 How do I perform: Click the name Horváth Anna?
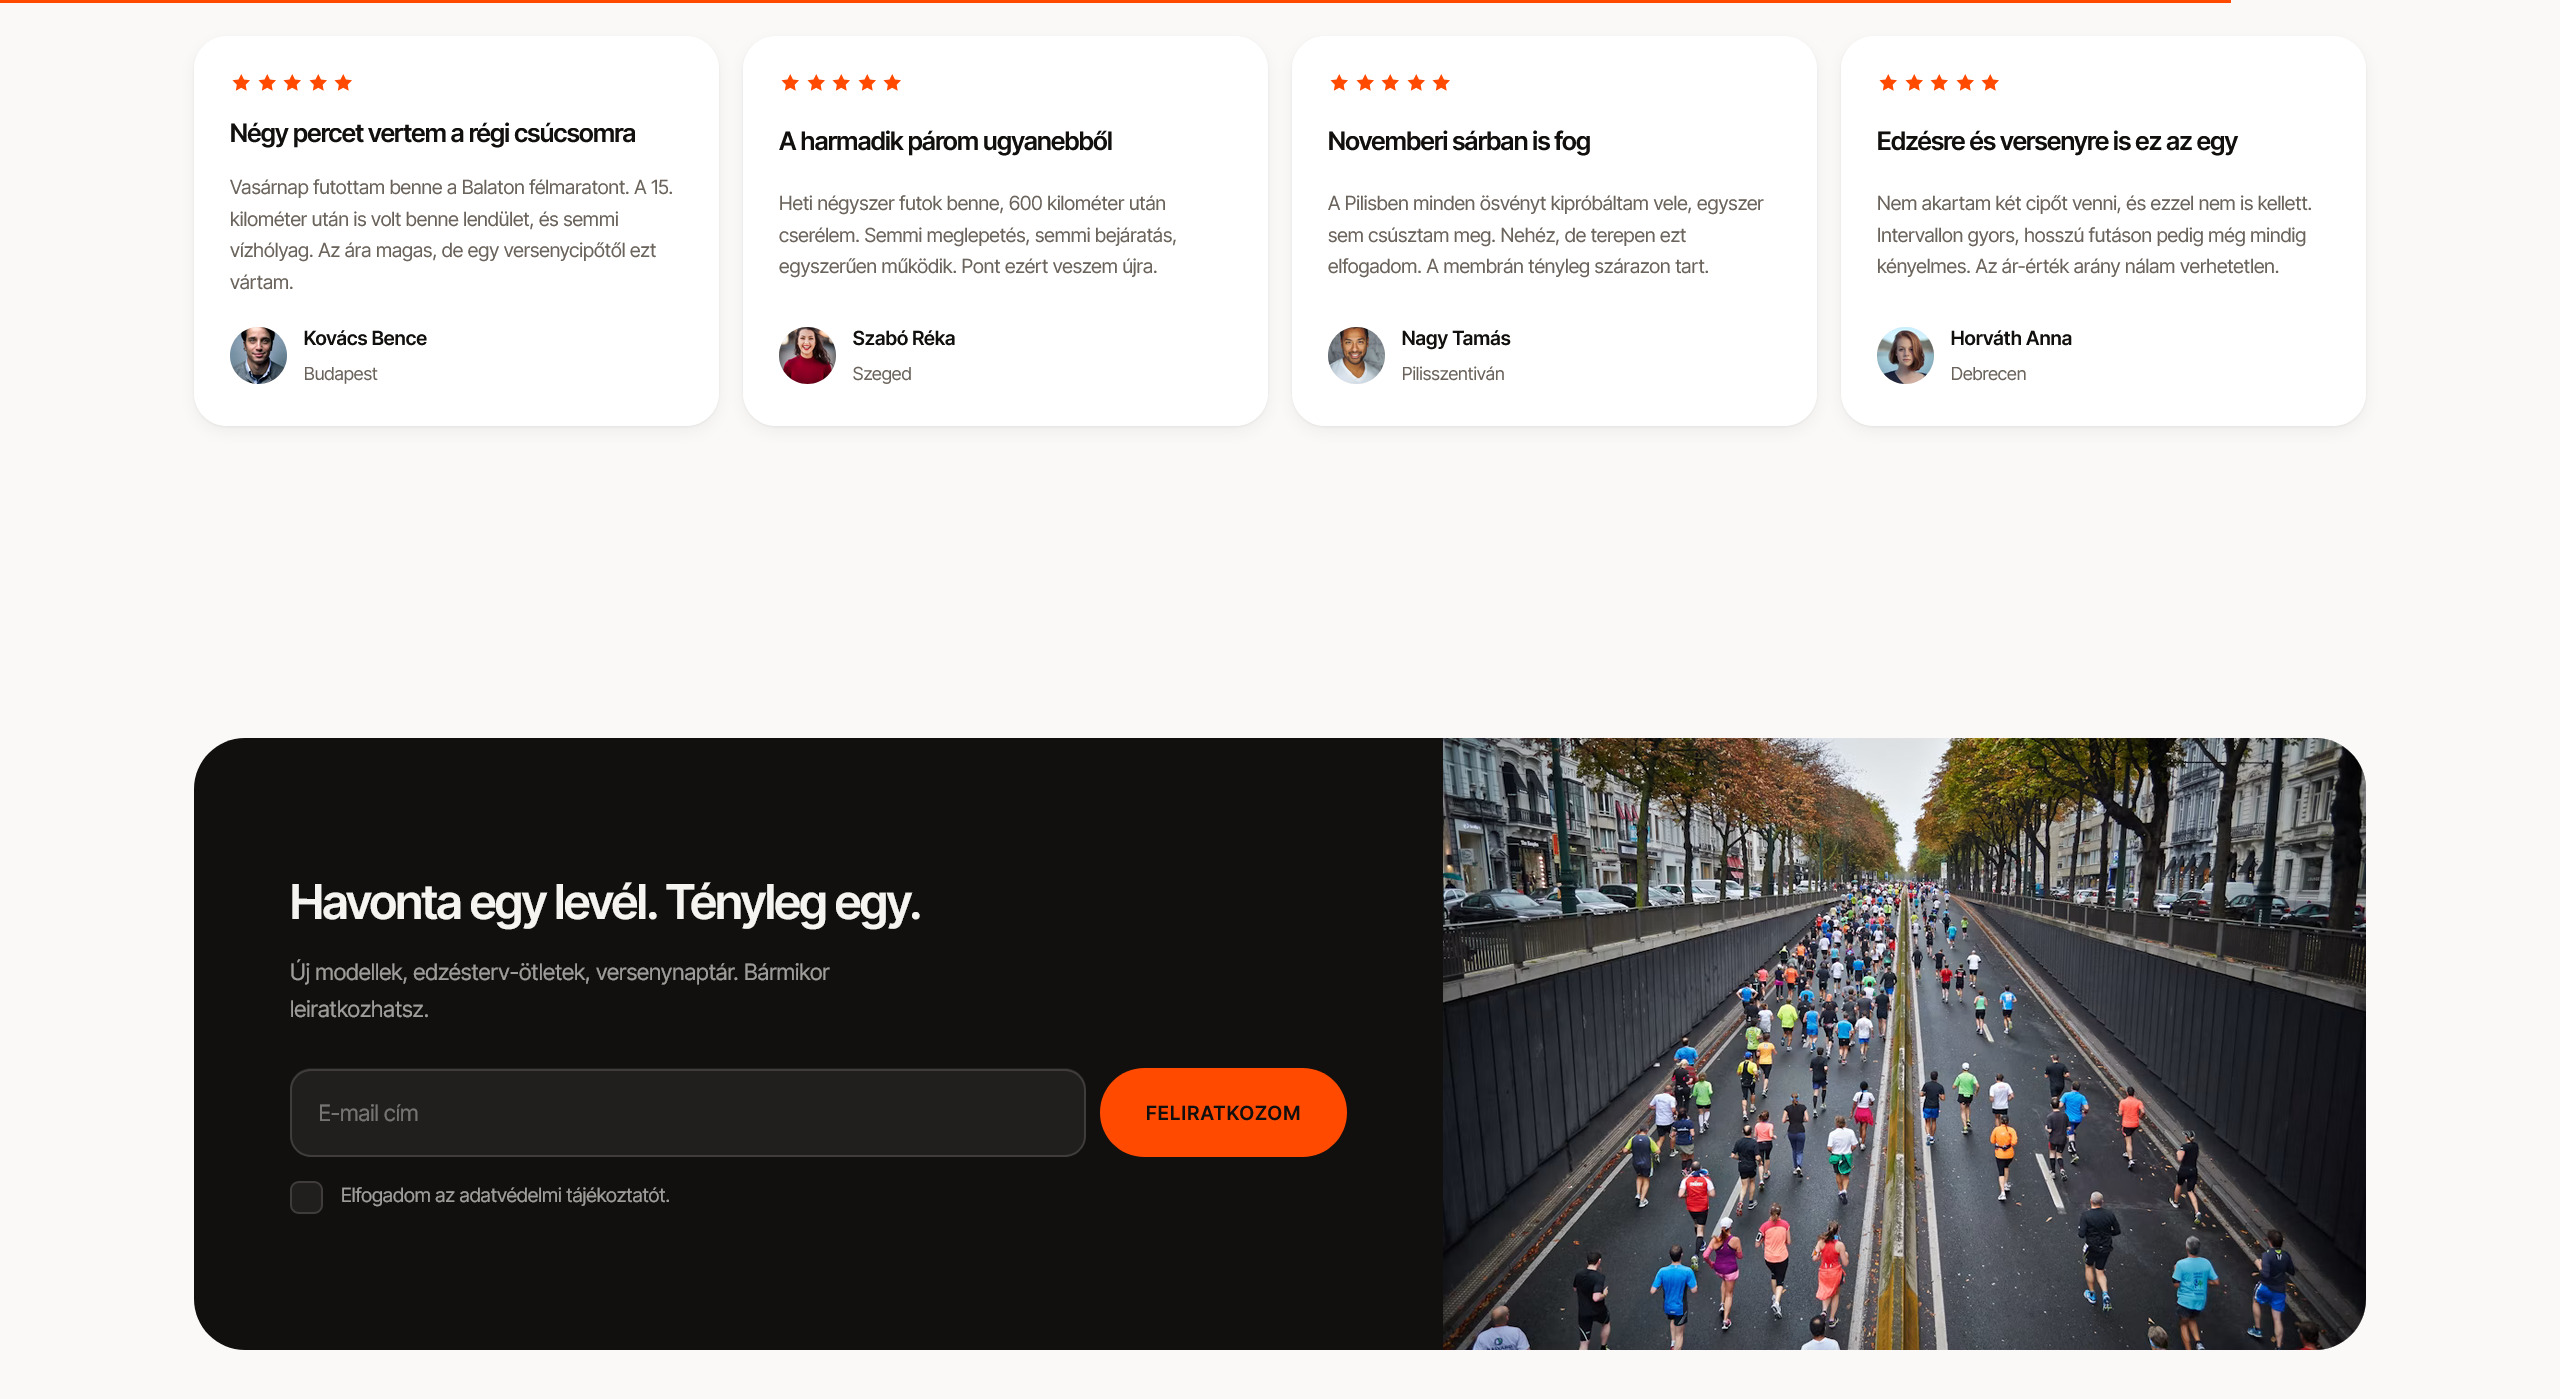coord(2011,338)
